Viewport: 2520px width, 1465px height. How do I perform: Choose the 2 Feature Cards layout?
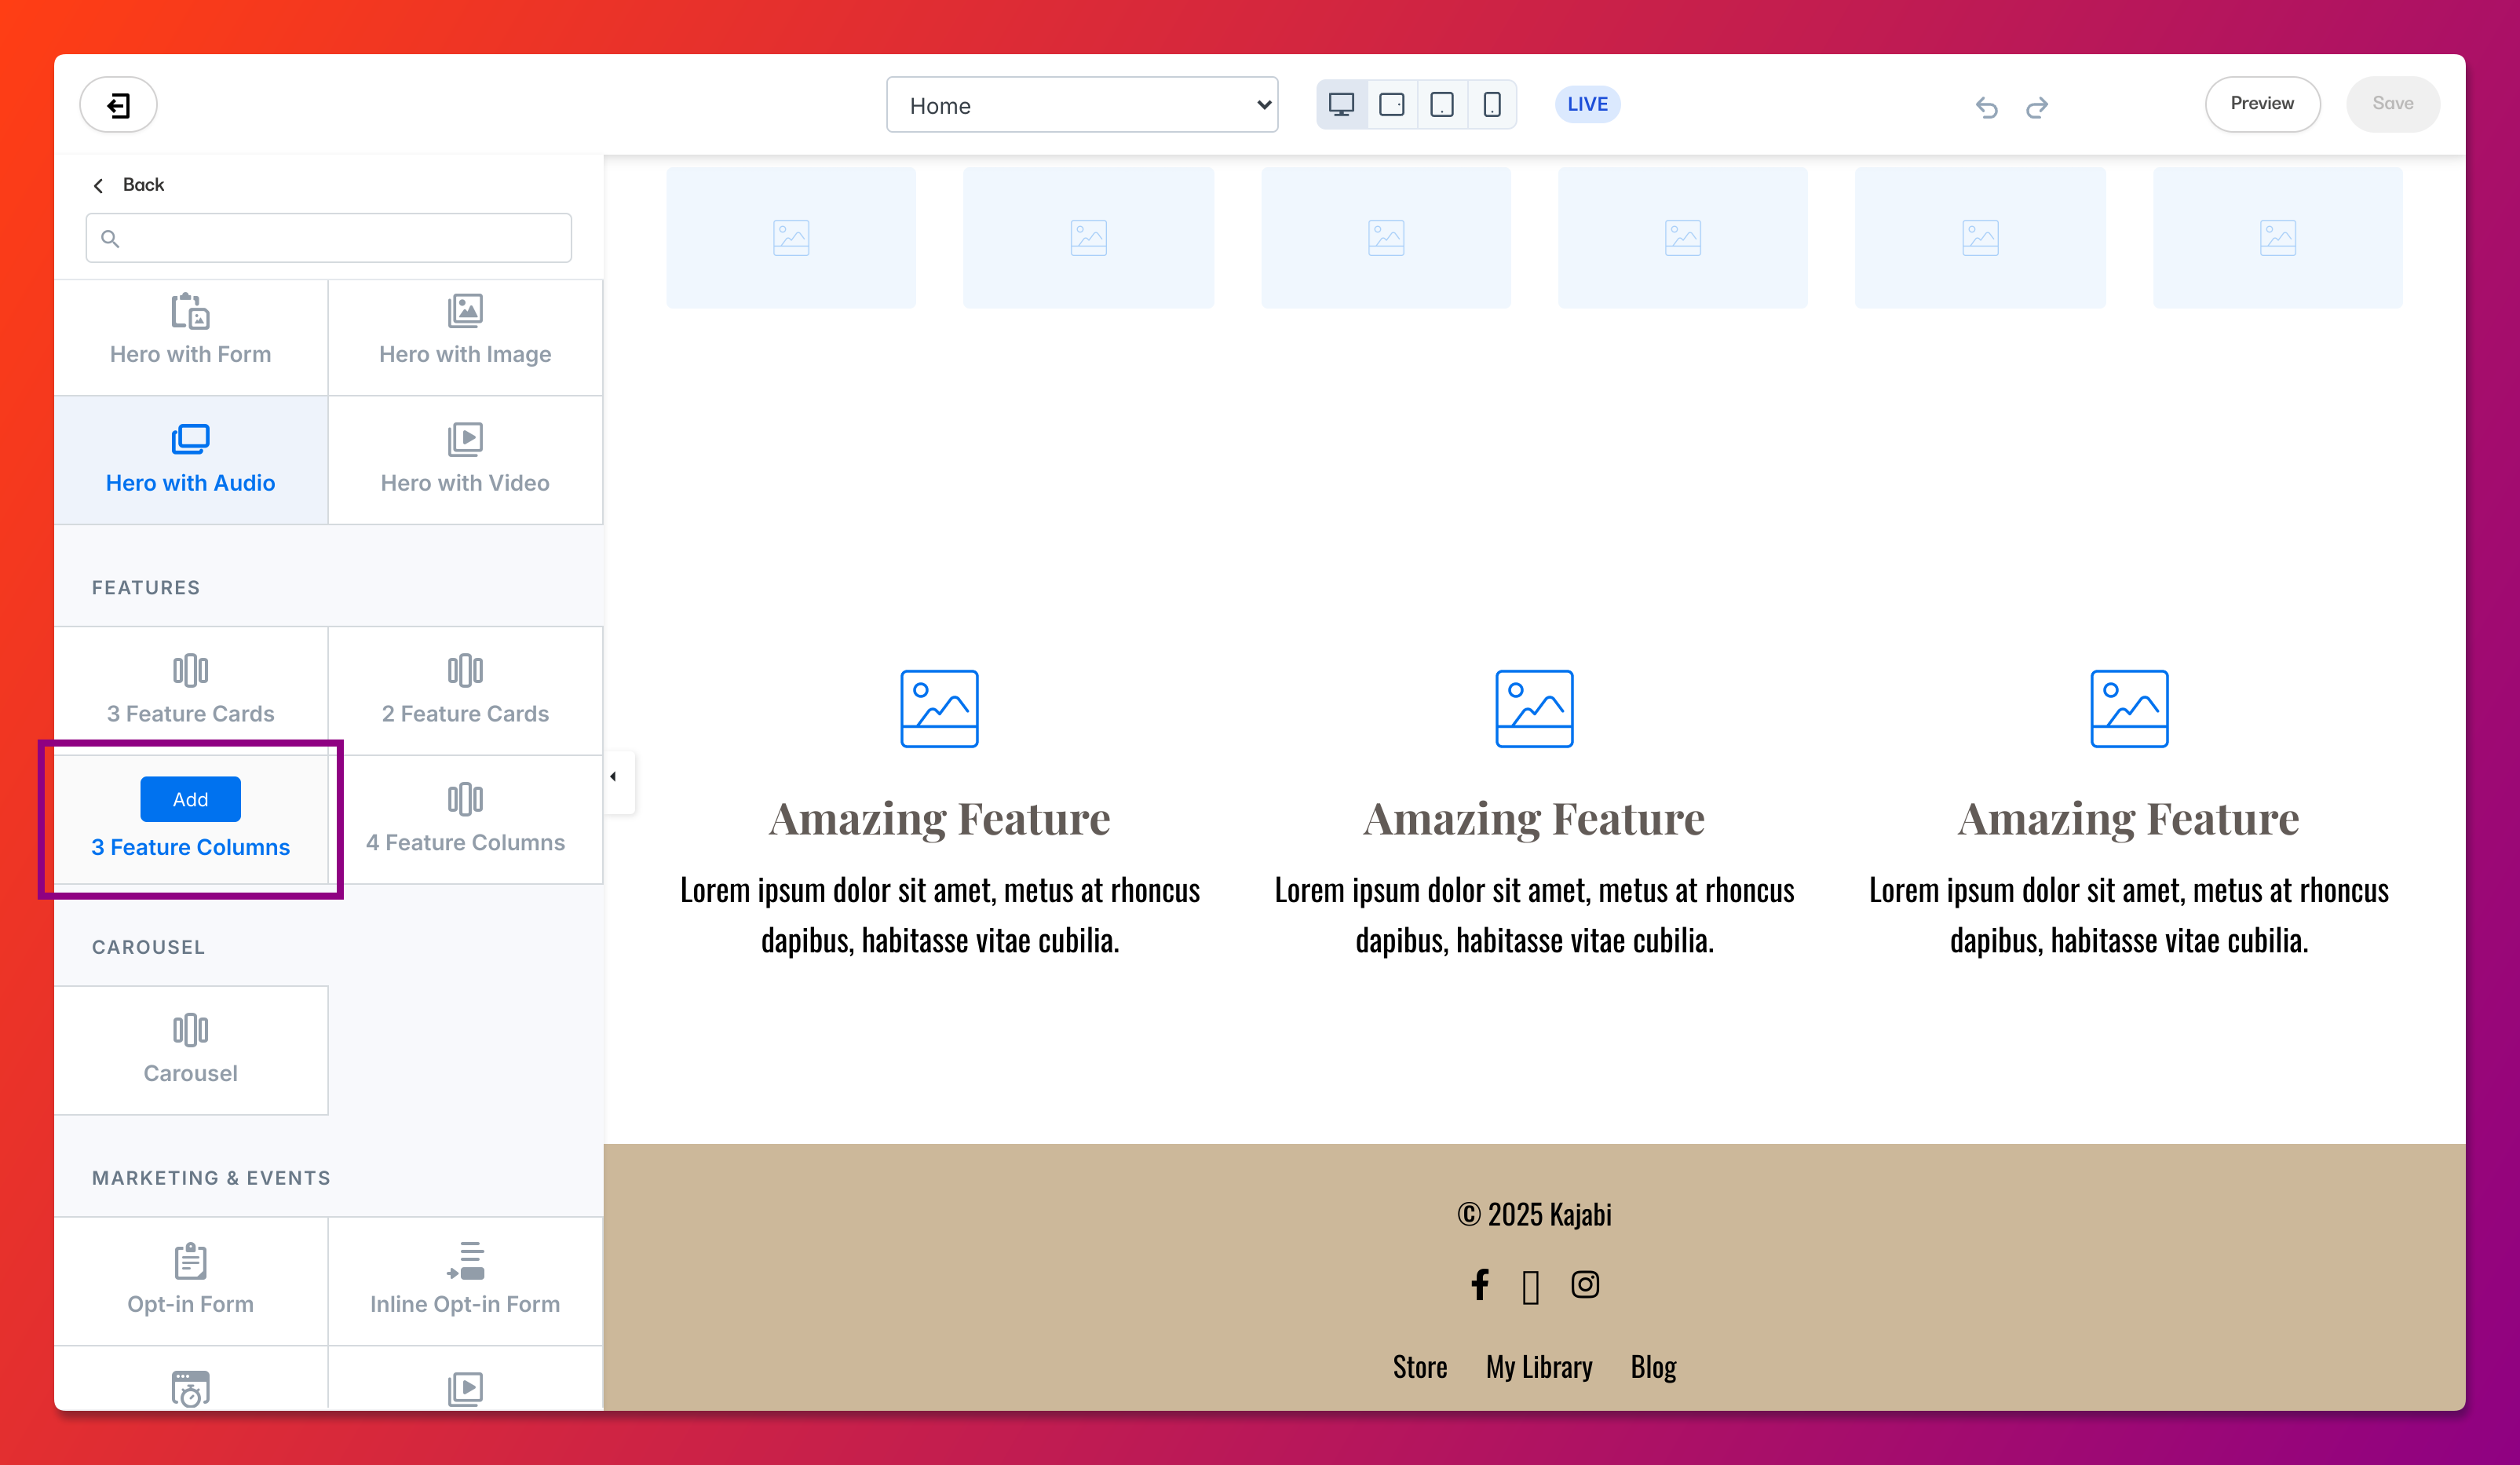pyautogui.click(x=465, y=690)
